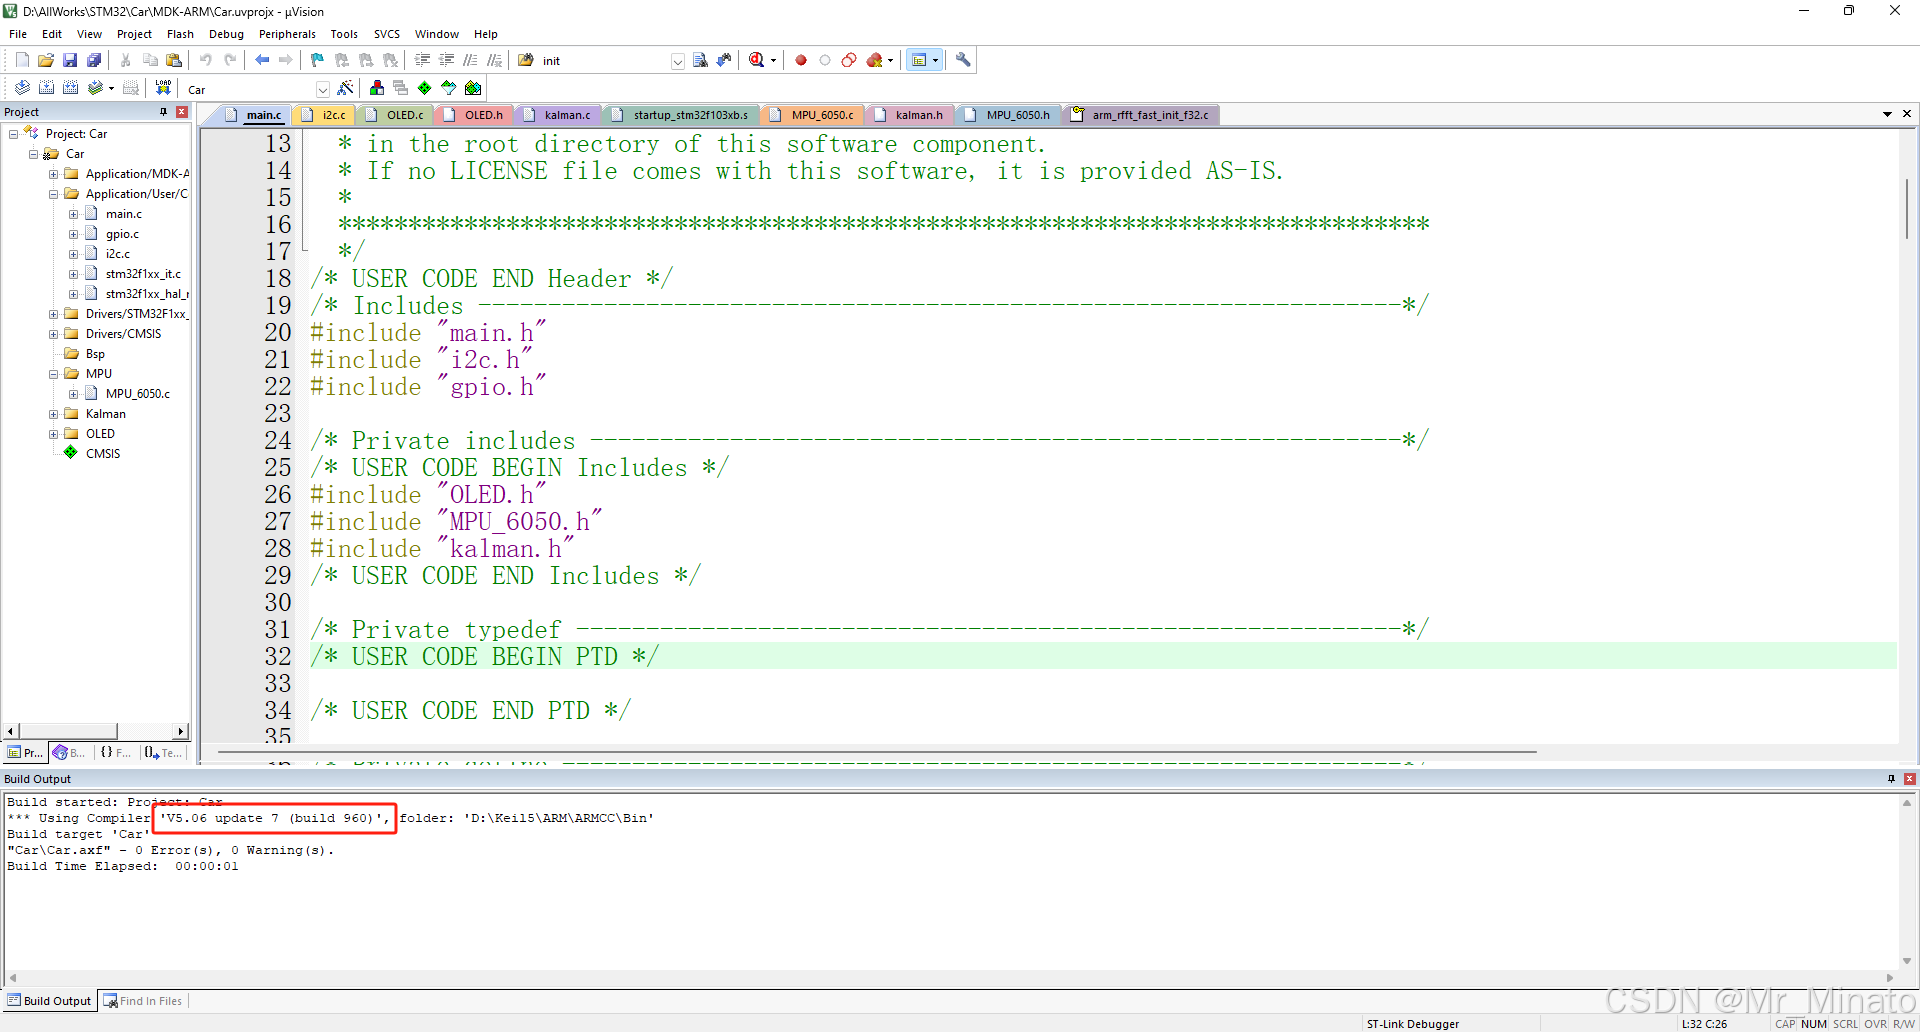This screenshot has height=1032, width=1920.
Task: Collapse the Application/User/C folder node
Action: click(x=54, y=194)
